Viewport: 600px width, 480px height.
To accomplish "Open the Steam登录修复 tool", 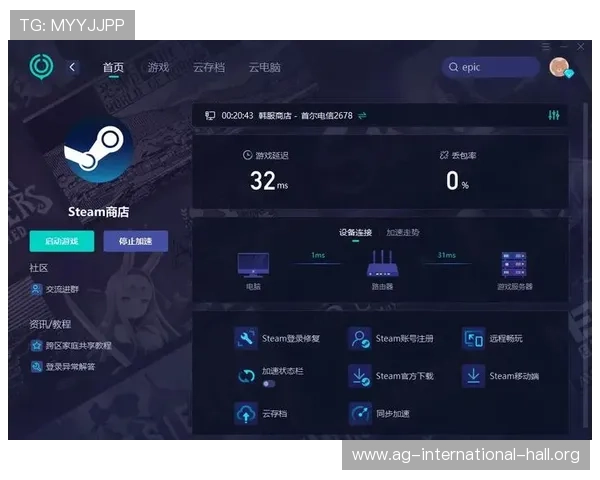I will point(277,339).
